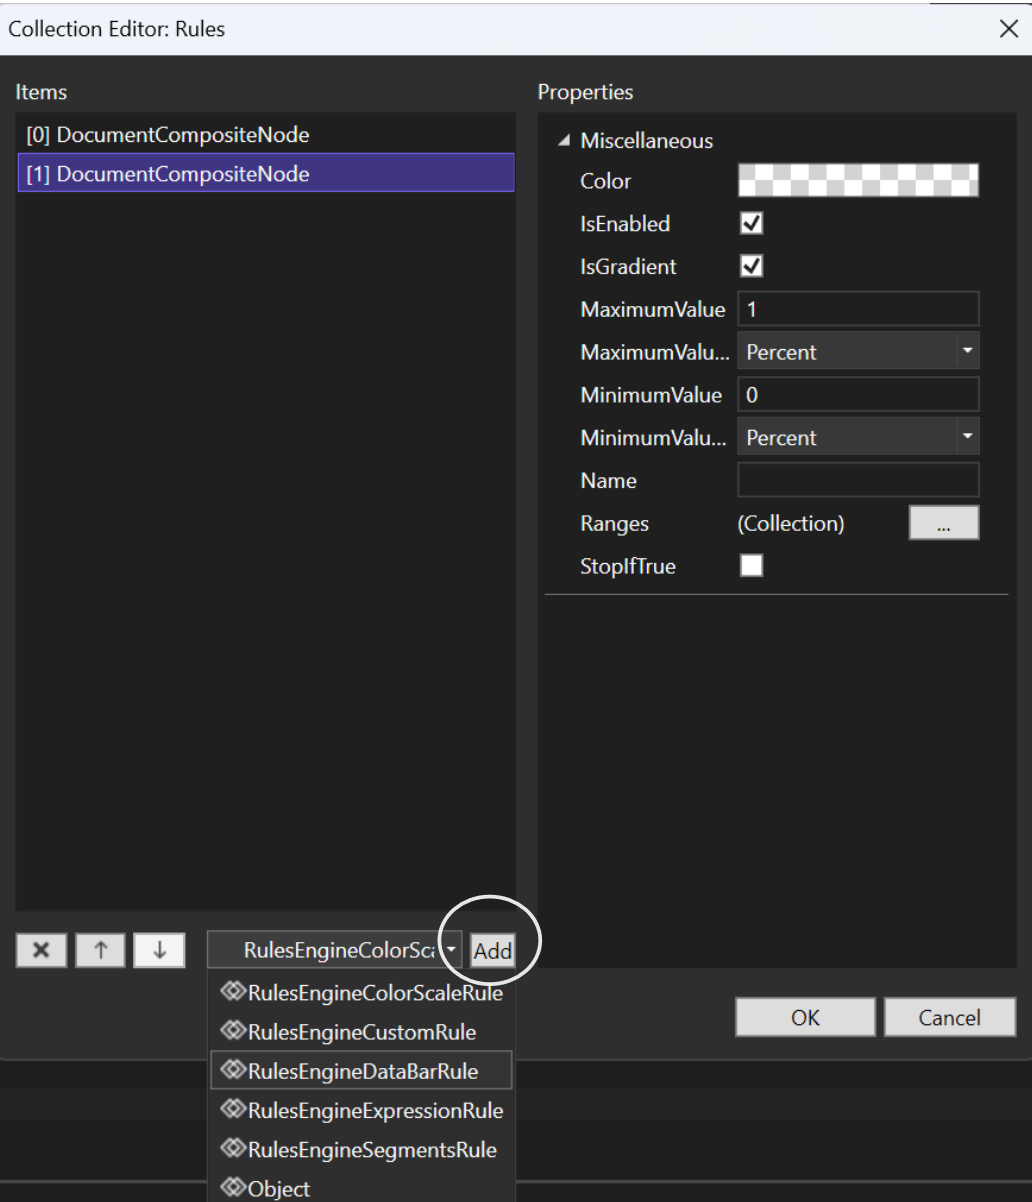Click the checkered Color swatch
Viewport: 1032px width, 1202px height.
coord(858,181)
